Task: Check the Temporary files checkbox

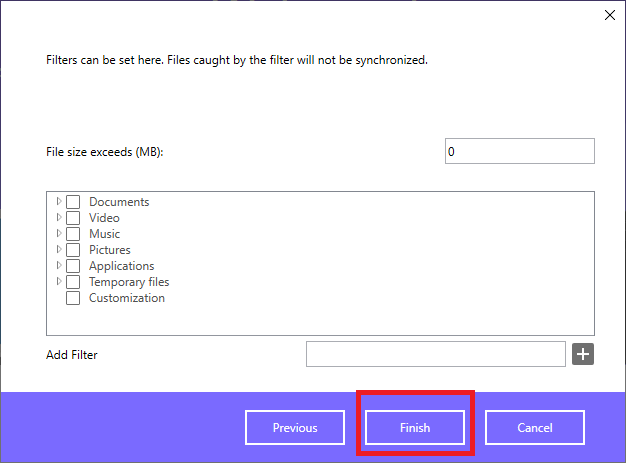Action: (73, 282)
